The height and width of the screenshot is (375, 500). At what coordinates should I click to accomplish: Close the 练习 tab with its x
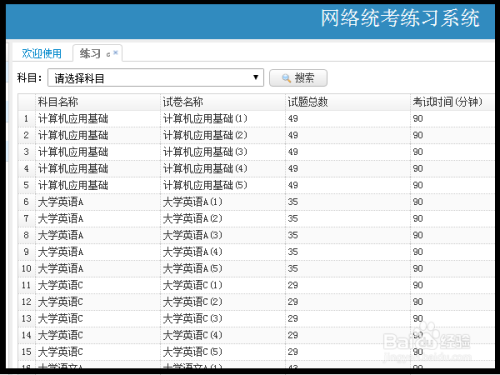click(x=116, y=52)
